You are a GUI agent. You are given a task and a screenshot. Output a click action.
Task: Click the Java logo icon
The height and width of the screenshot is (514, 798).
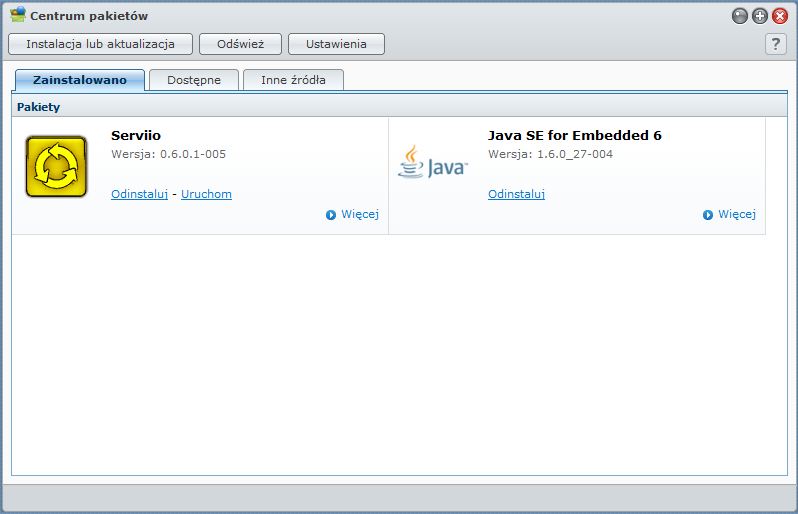[x=432, y=162]
